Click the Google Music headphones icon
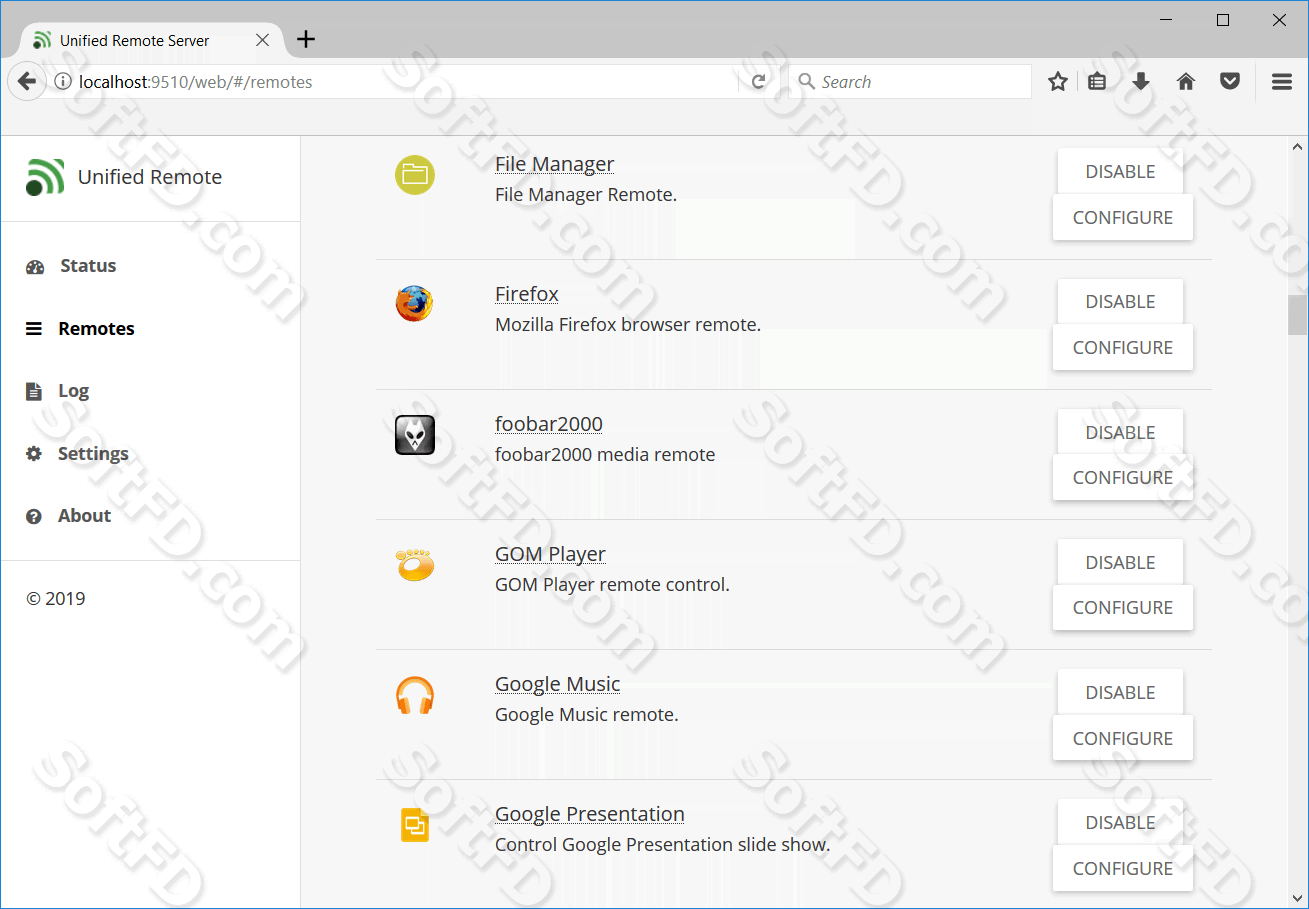The width and height of the screenshot is (1309, 909). (414, 695)
